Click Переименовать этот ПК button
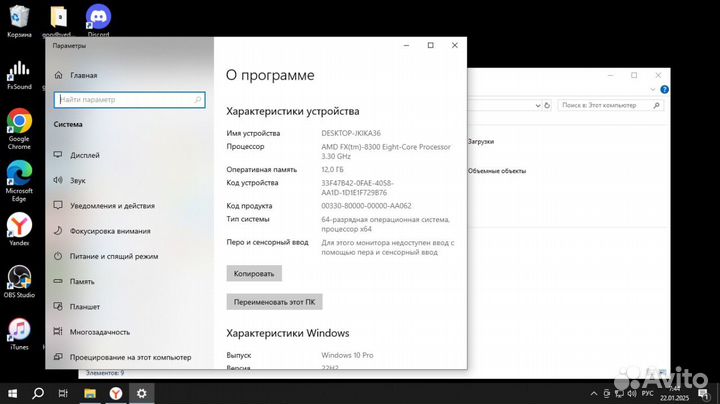Screen dimensions: 720x404 (x=274, y=302)
